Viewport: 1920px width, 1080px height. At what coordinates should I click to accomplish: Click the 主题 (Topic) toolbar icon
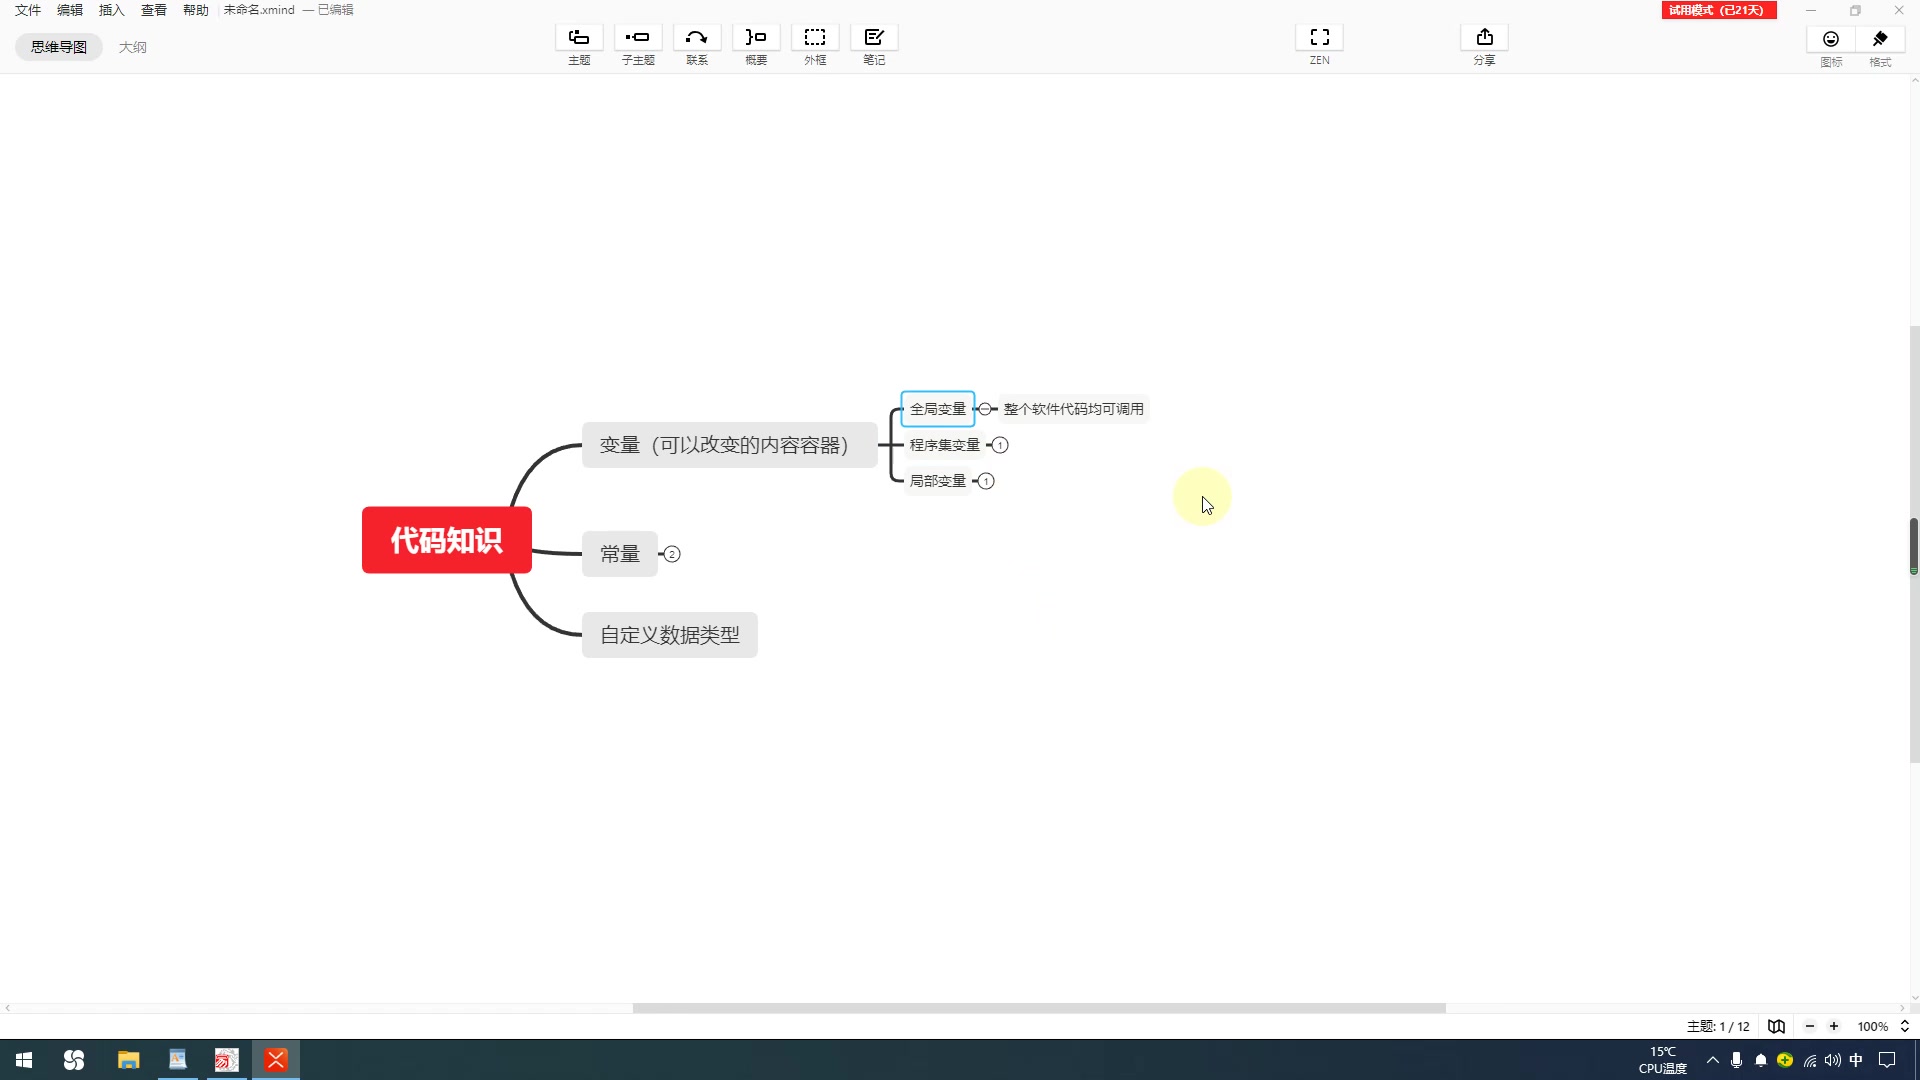(579, 38)
